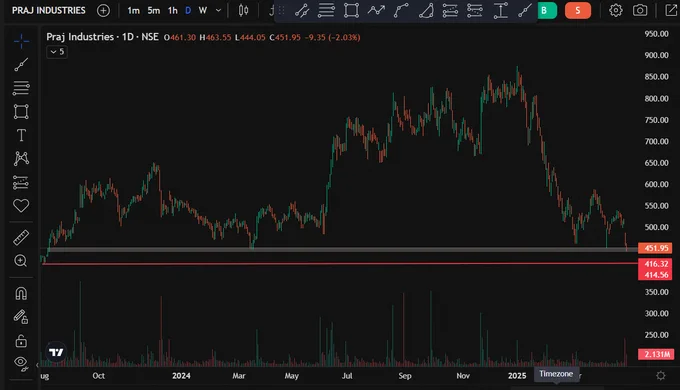
Task: Take a chart snapshot with camera icon
Action: click(640, 10)
